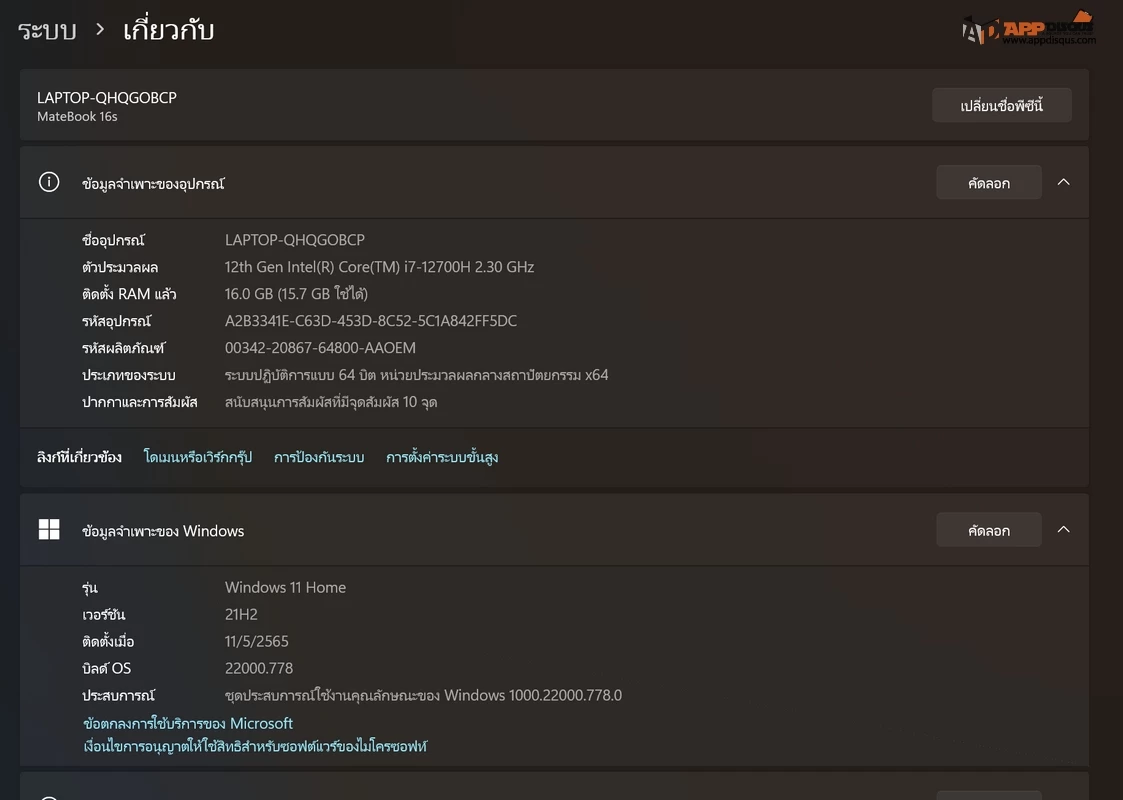Click the ติดตั้งเมื่อ label

click(x=107, y=642)
